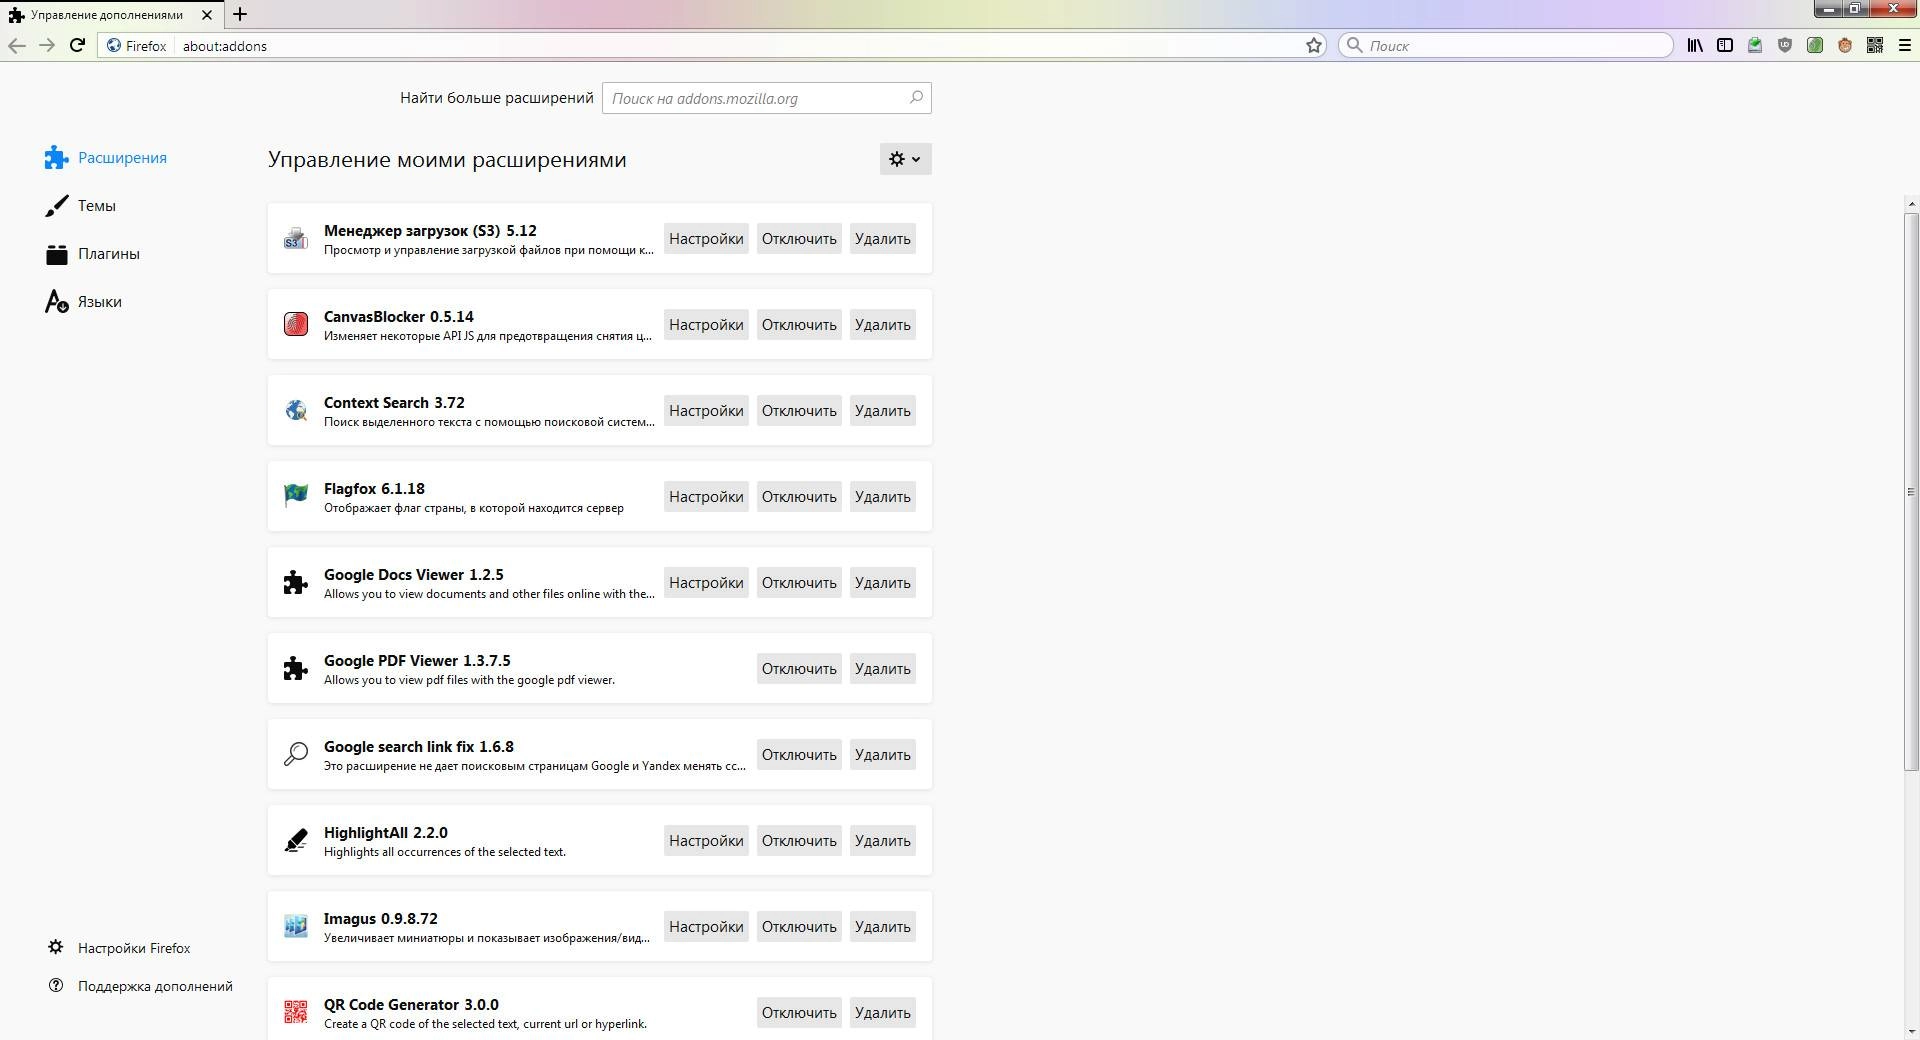Click the Imagus extension icon
Viewport: 1920px width, 1040px height.
pyautogui.click(x=295, y=926)
